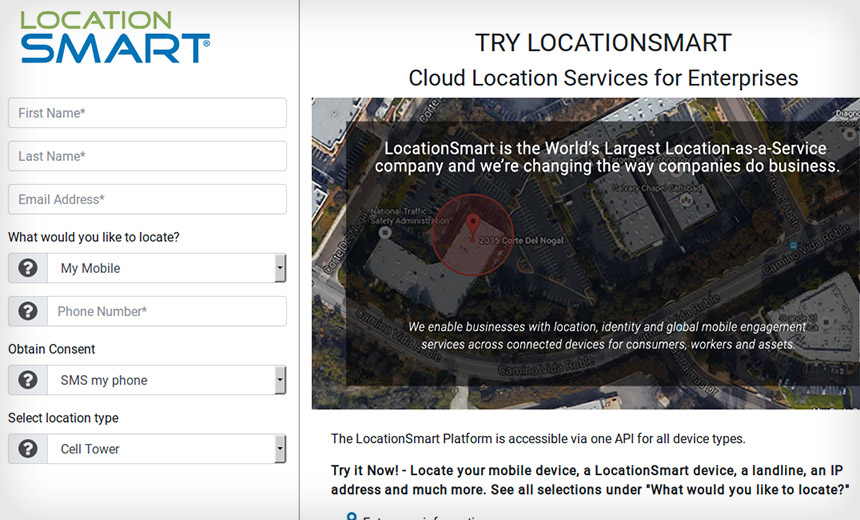Click the TRY LOCATIONSMART heading
The width and height of the screenshot is (860, 520).
click(603, 43)
